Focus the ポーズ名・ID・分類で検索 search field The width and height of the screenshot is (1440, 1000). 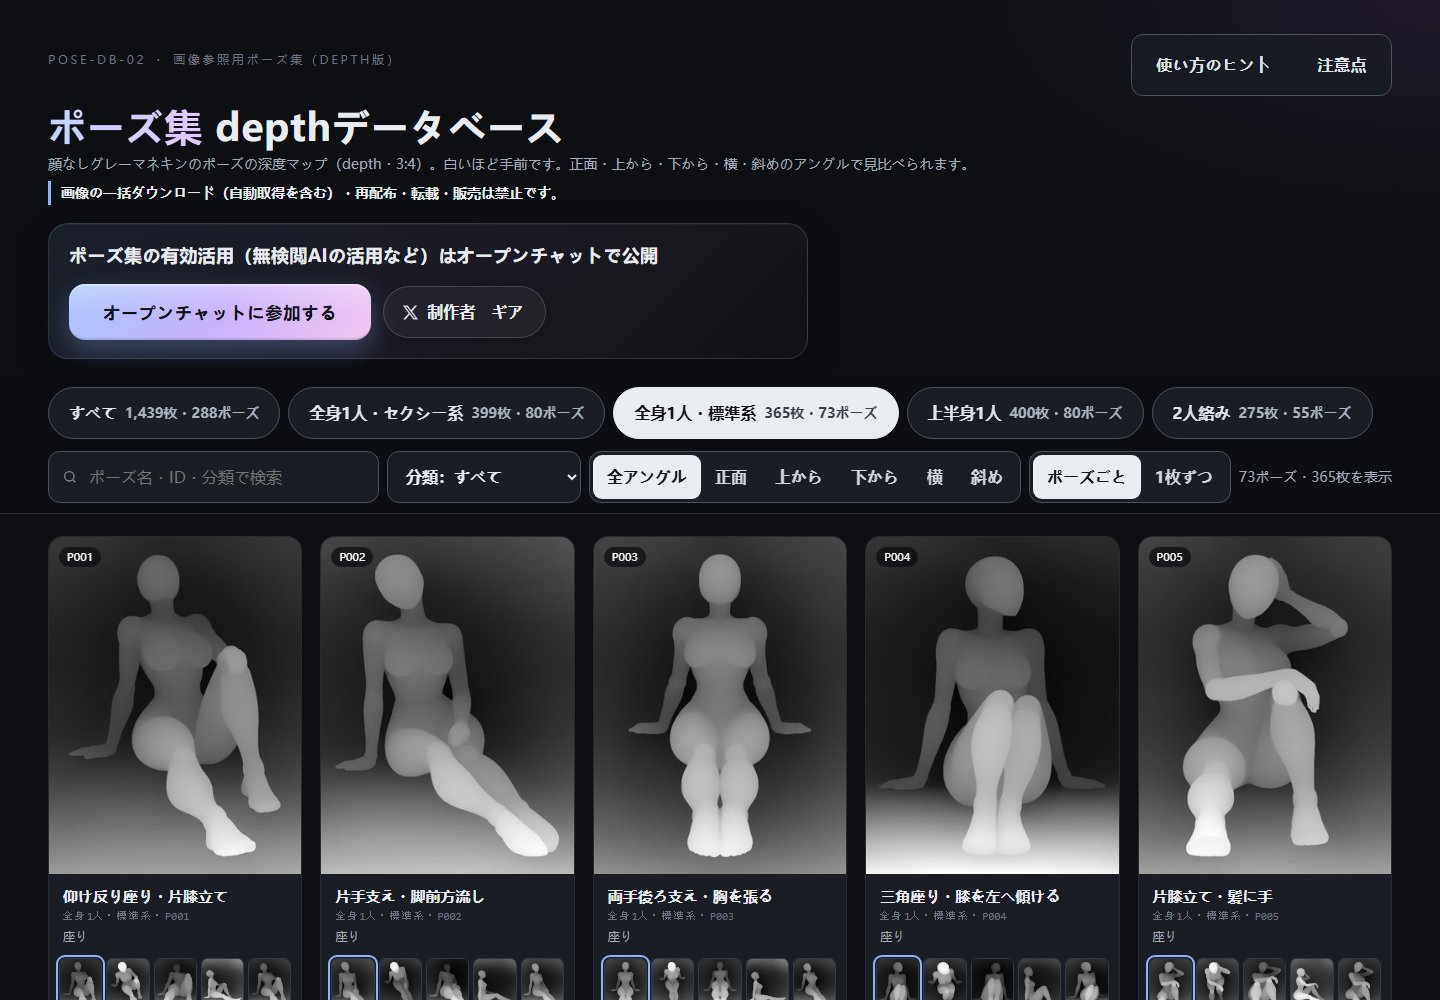coord(213,477)
